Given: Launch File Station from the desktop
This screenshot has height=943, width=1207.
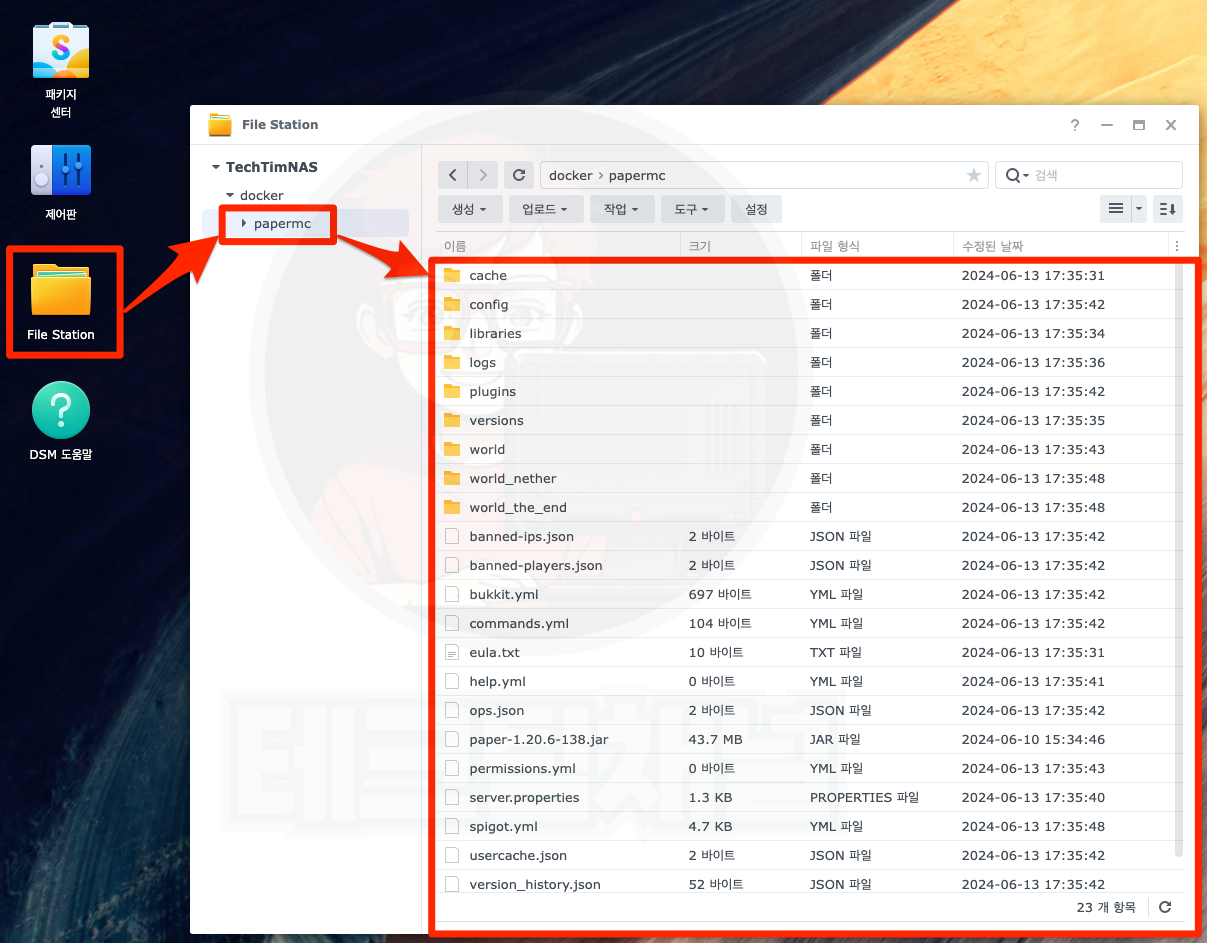Looking at the screenshot, I should coord(61,291).
